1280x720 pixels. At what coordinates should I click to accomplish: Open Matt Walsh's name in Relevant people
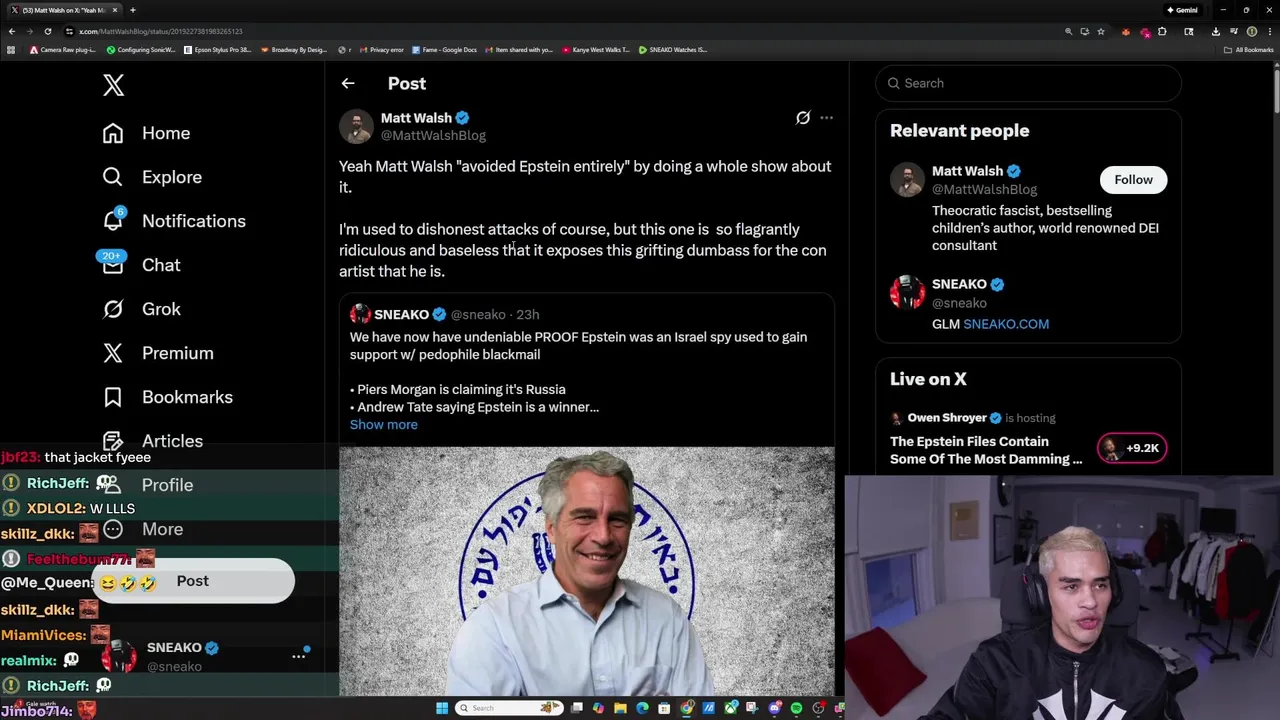(967, 171)
